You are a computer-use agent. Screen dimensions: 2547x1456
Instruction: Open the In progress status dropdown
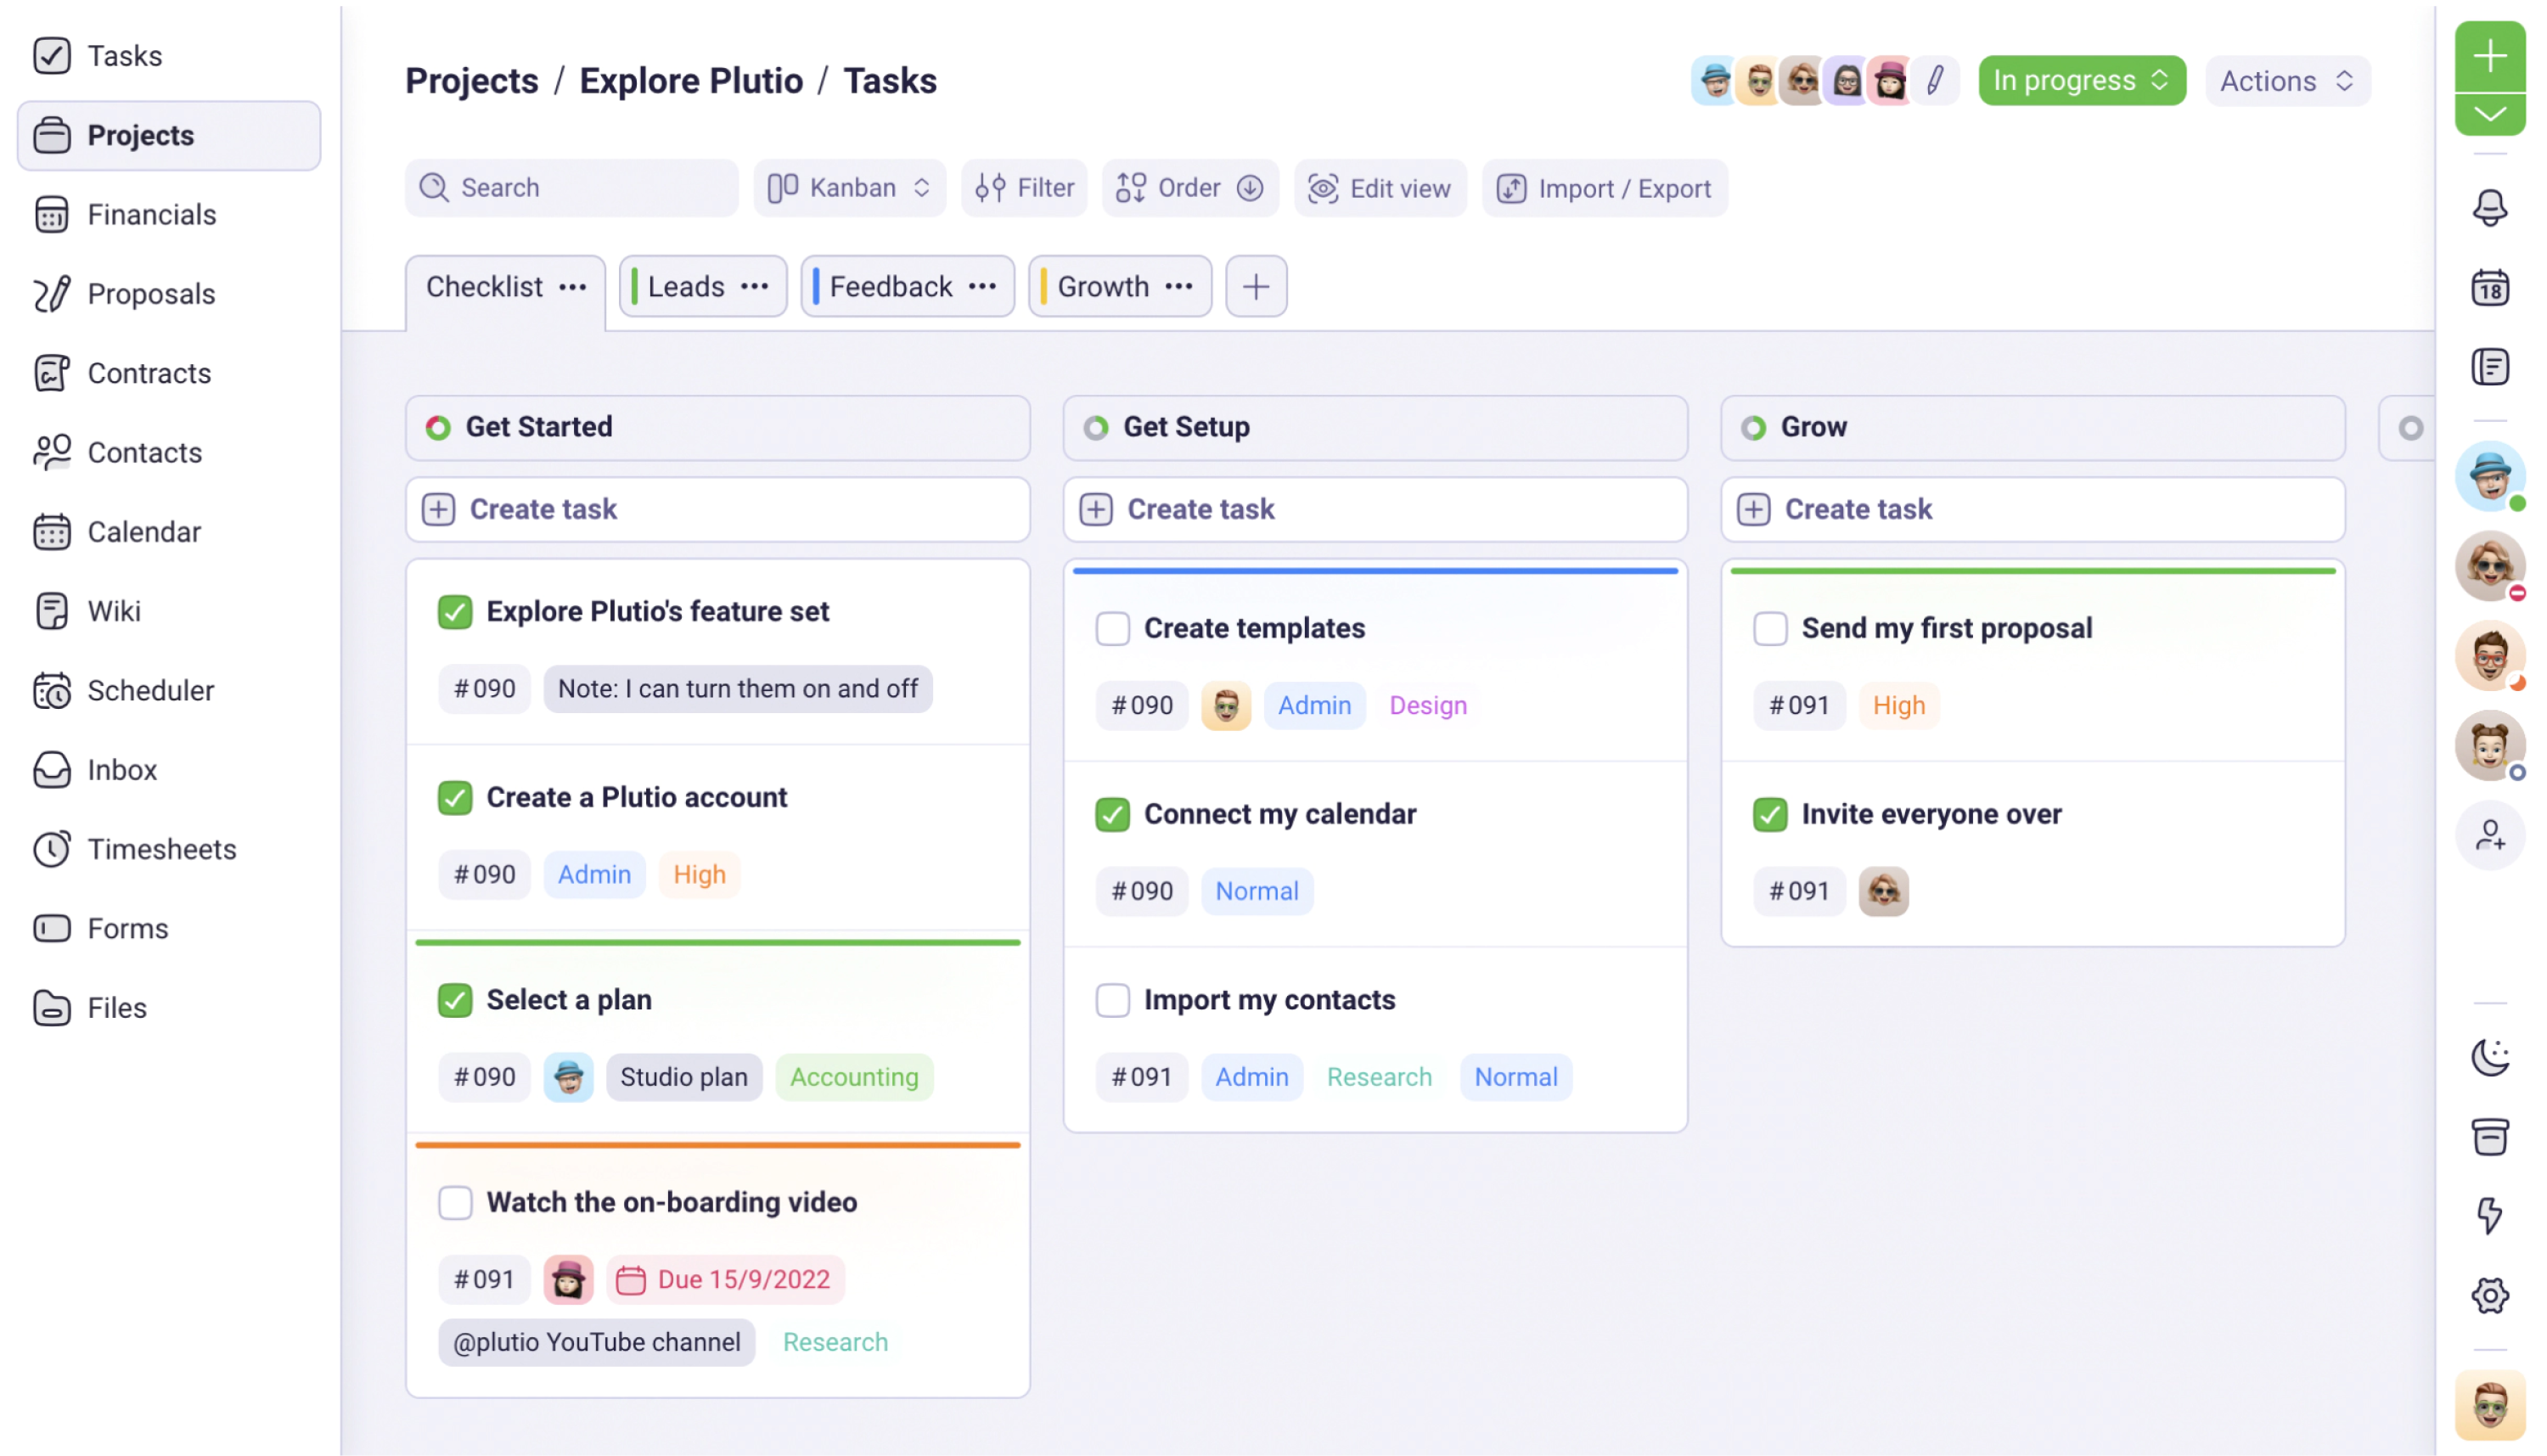point(2081,80)
